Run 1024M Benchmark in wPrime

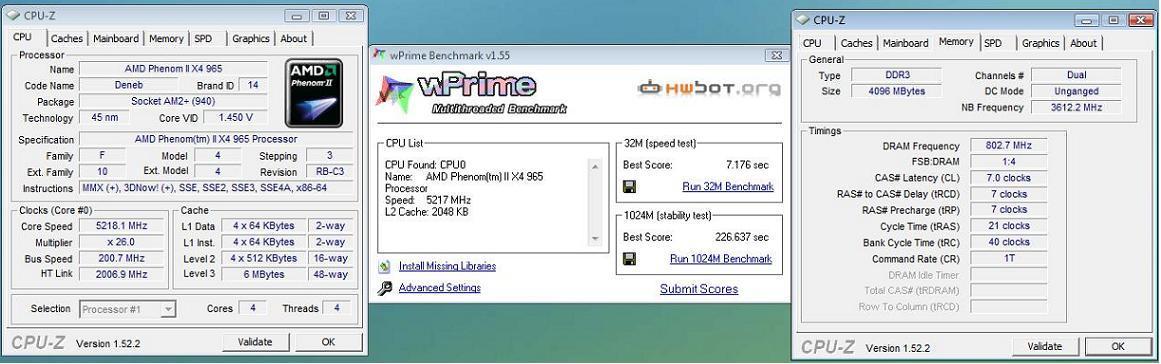[x=720, y=258]
